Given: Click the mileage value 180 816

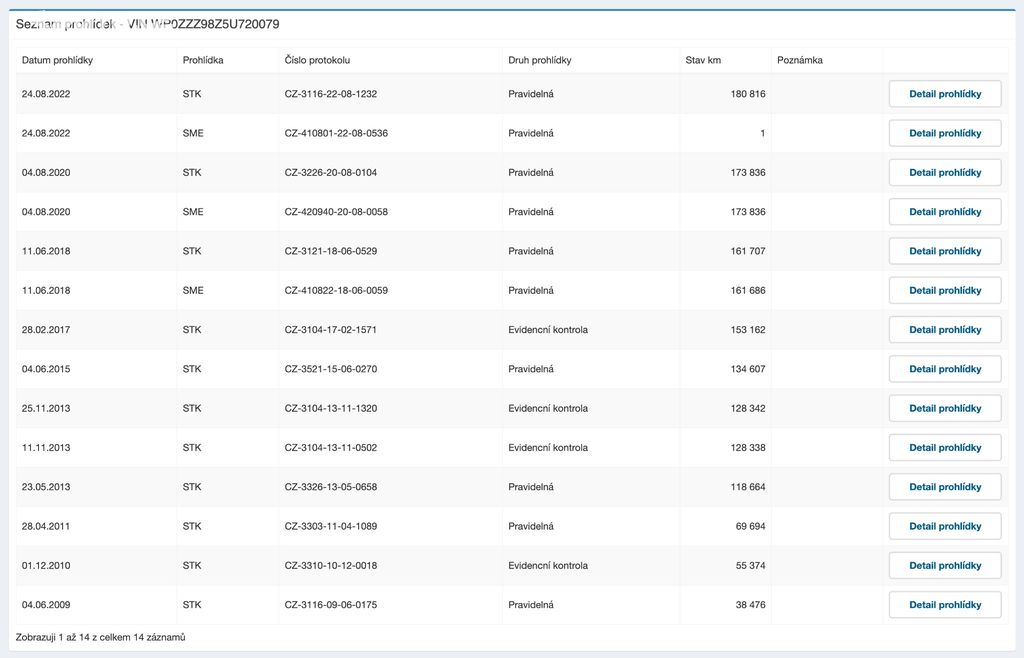Looking at the screenshot, I should [x=748, y=94].
